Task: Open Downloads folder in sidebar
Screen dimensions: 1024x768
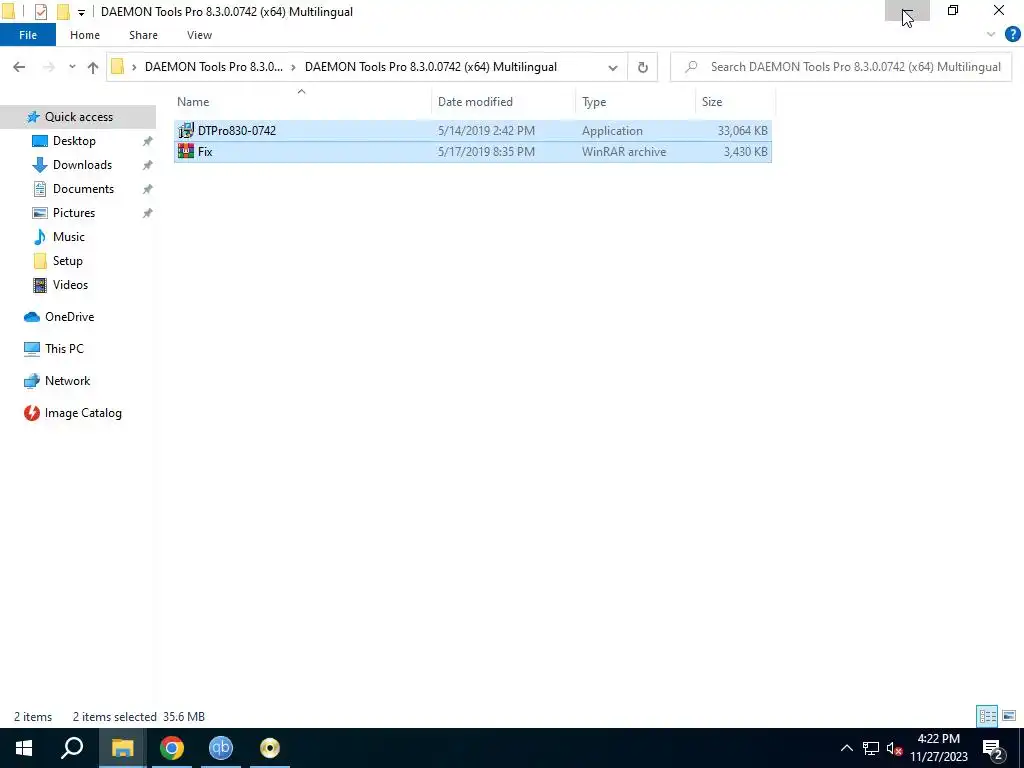Action: tap(82, 165)
